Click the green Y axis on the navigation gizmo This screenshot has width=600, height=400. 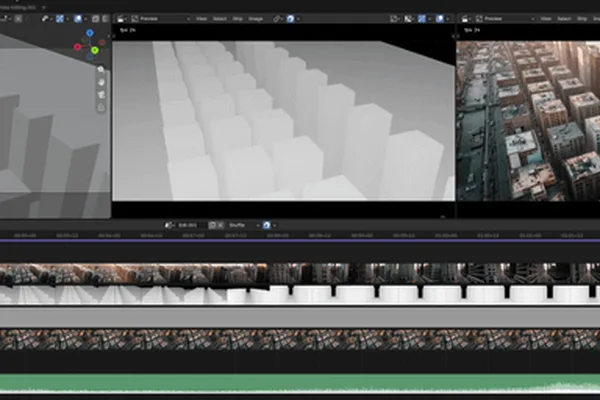(95, 50)
